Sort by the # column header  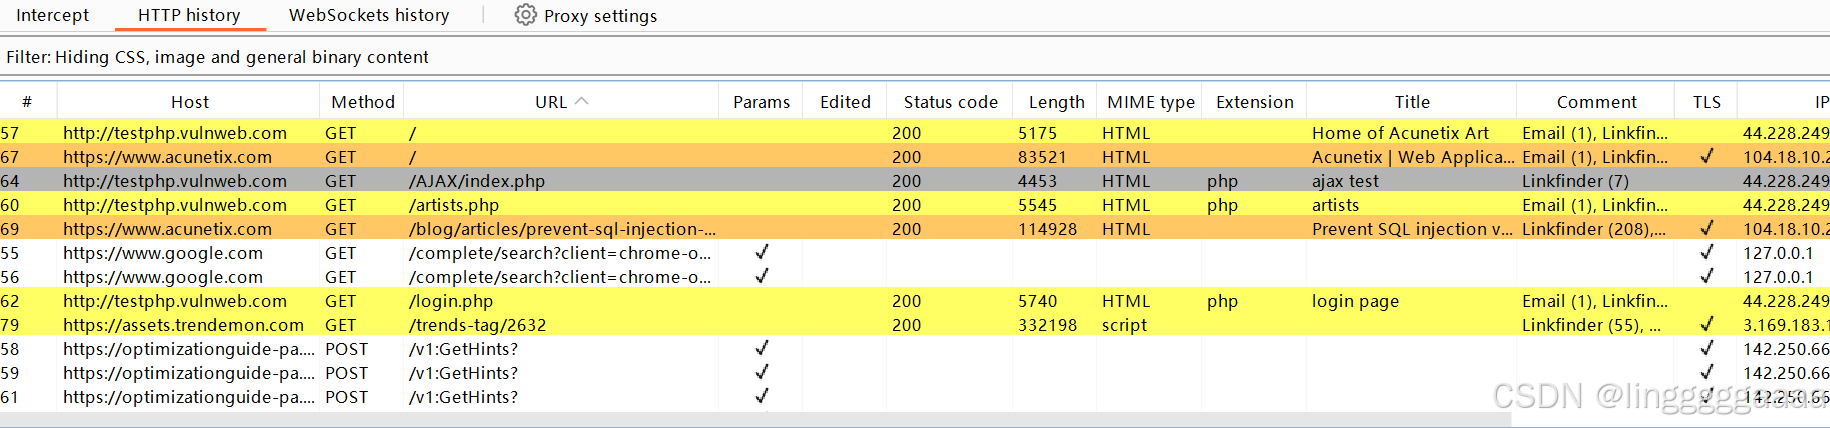[27, 102]
